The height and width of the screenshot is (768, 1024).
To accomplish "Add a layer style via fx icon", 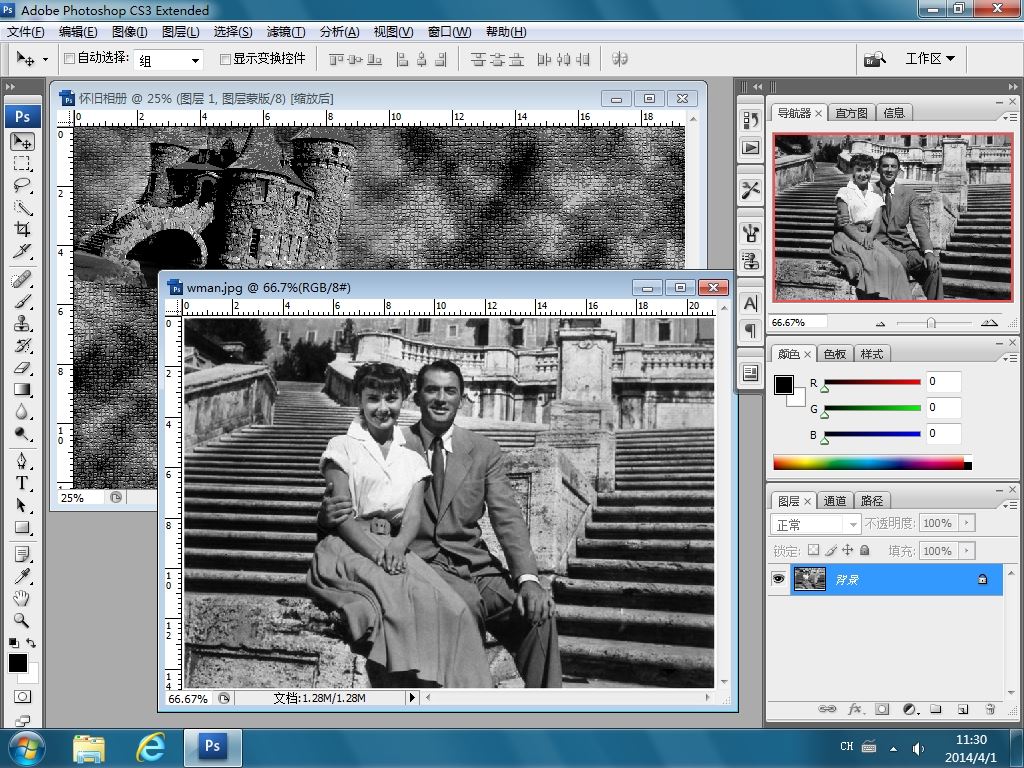I will (855, 709).
